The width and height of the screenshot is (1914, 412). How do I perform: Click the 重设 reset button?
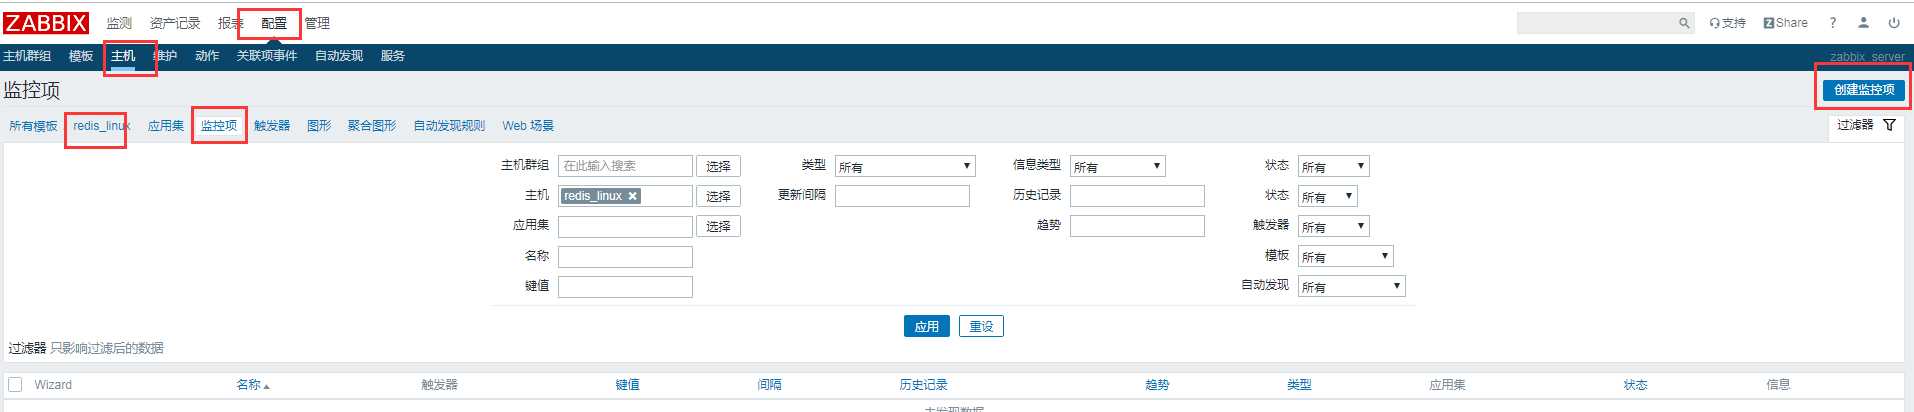(981, 326)
